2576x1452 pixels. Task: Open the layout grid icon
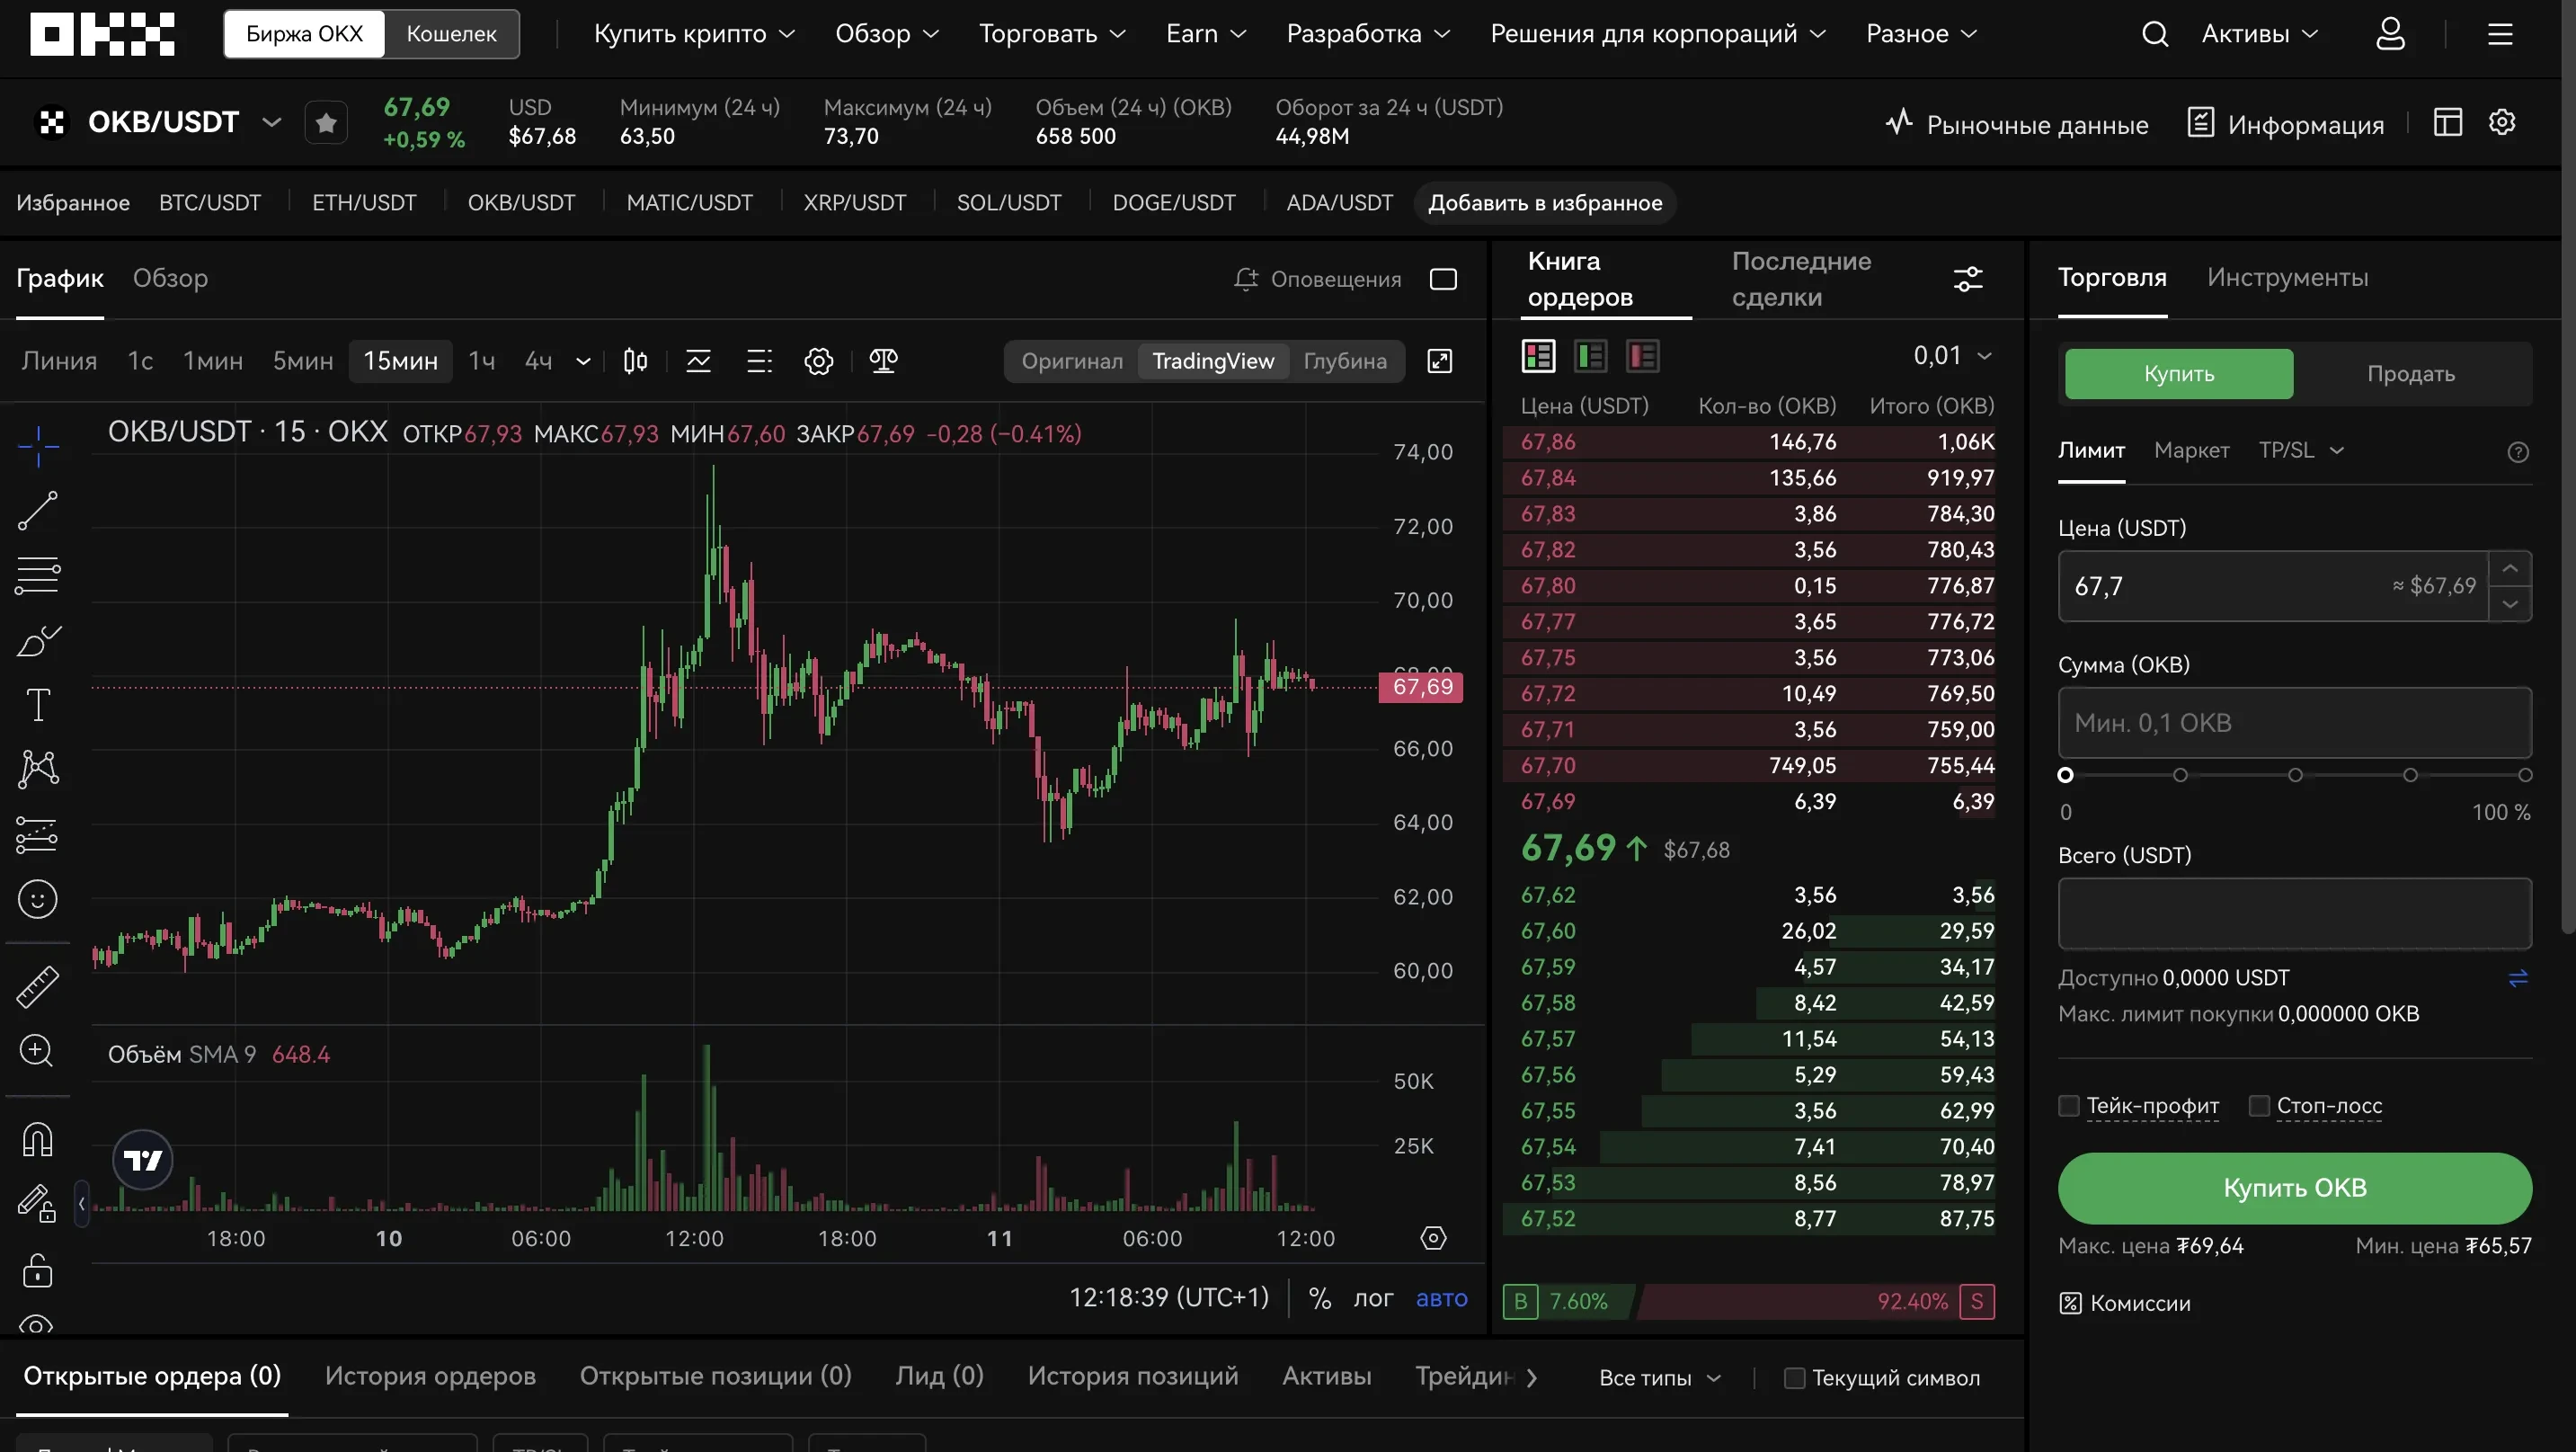click(x=2447, y=122)
